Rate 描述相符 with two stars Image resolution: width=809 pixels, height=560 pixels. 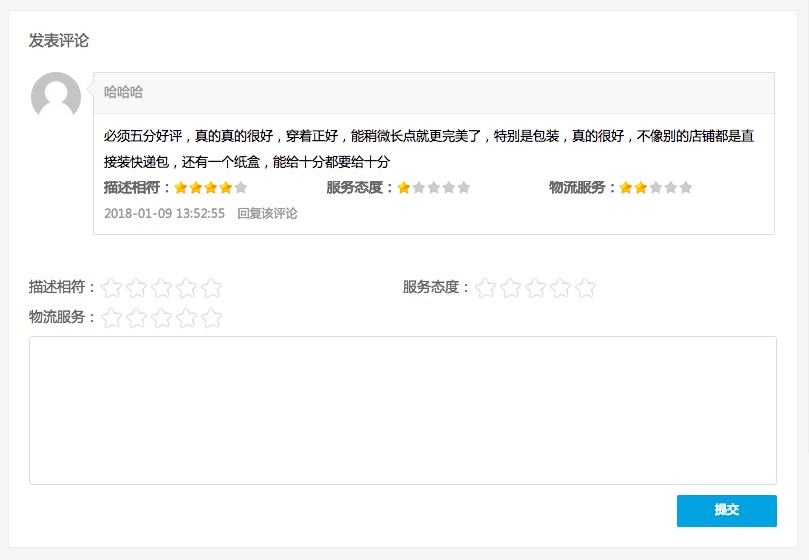pos(137,288)
